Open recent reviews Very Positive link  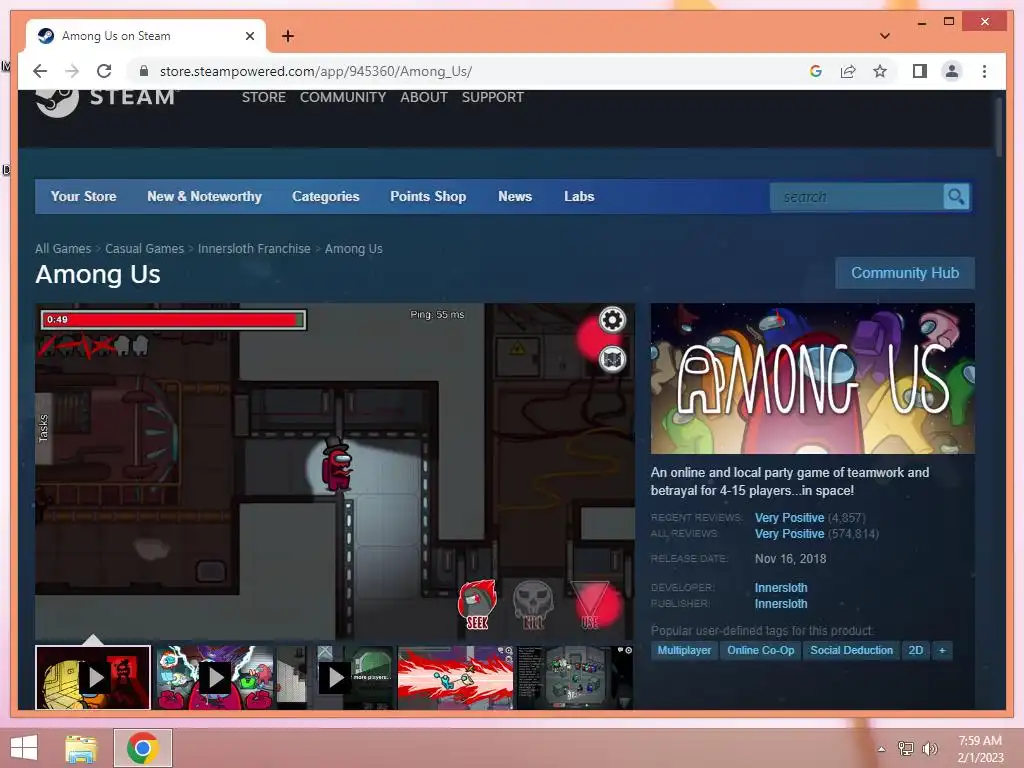pos(790,518)
